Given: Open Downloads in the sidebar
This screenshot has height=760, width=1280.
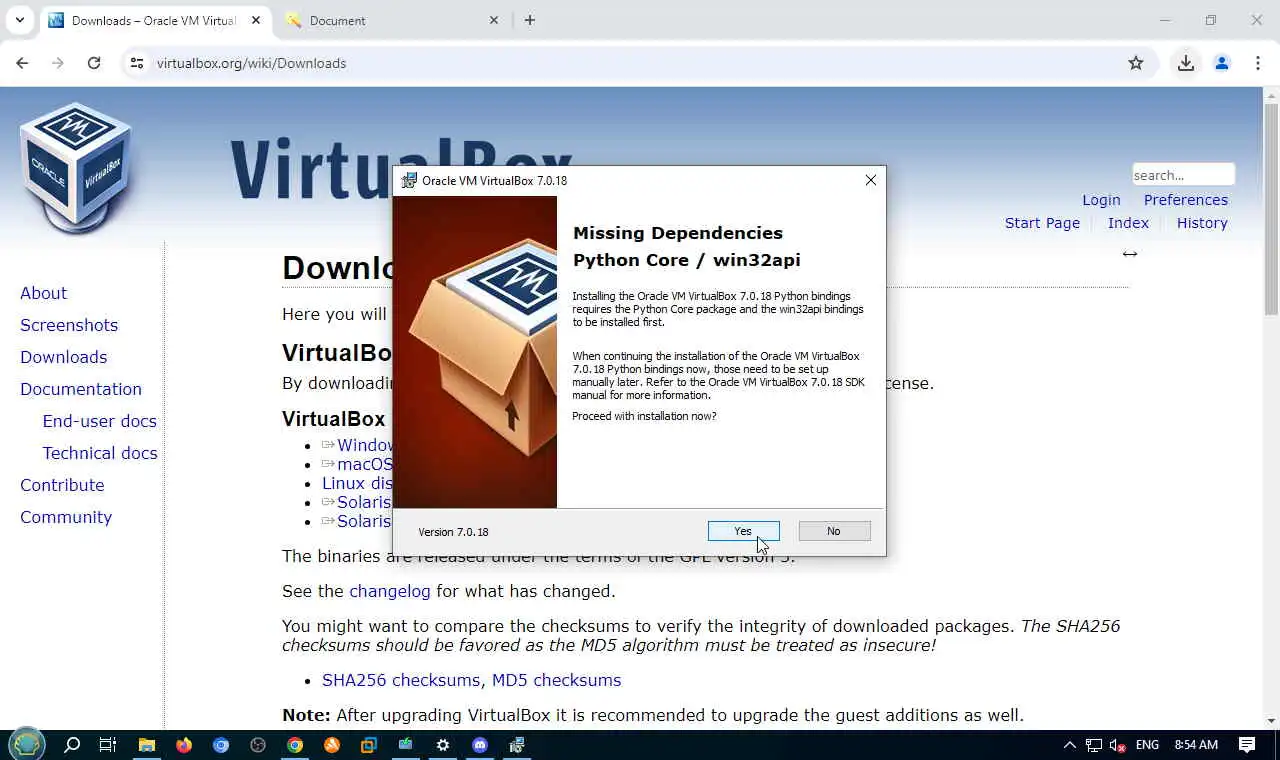Looking at the screenshot, I should click(63, 357).
